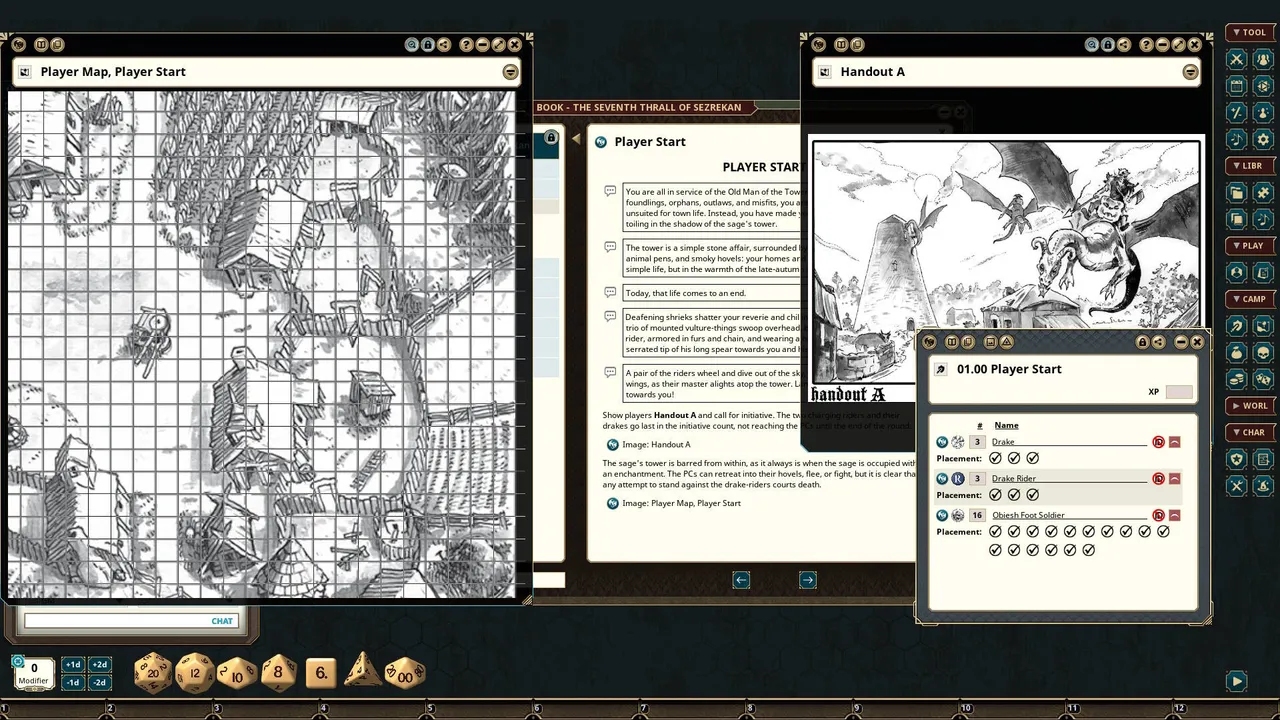Click the zoom-to-fit icon in Player Map window
This screenshot has width=1280, height=720.
412,45
